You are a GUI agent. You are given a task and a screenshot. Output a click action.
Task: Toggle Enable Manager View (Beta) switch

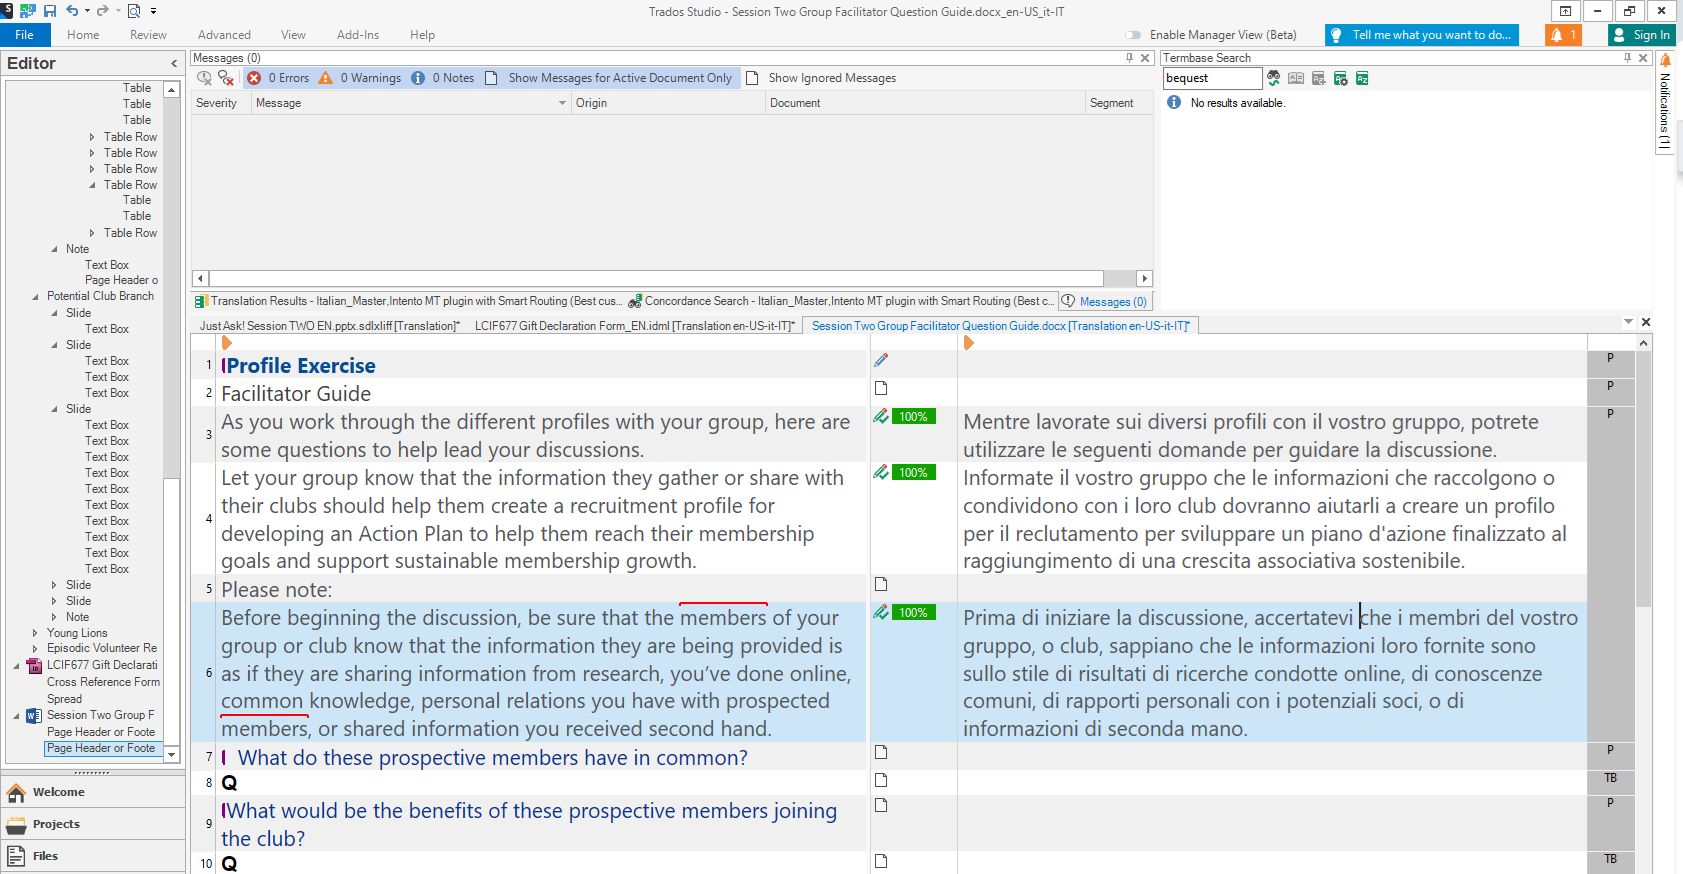[1133, 35]
